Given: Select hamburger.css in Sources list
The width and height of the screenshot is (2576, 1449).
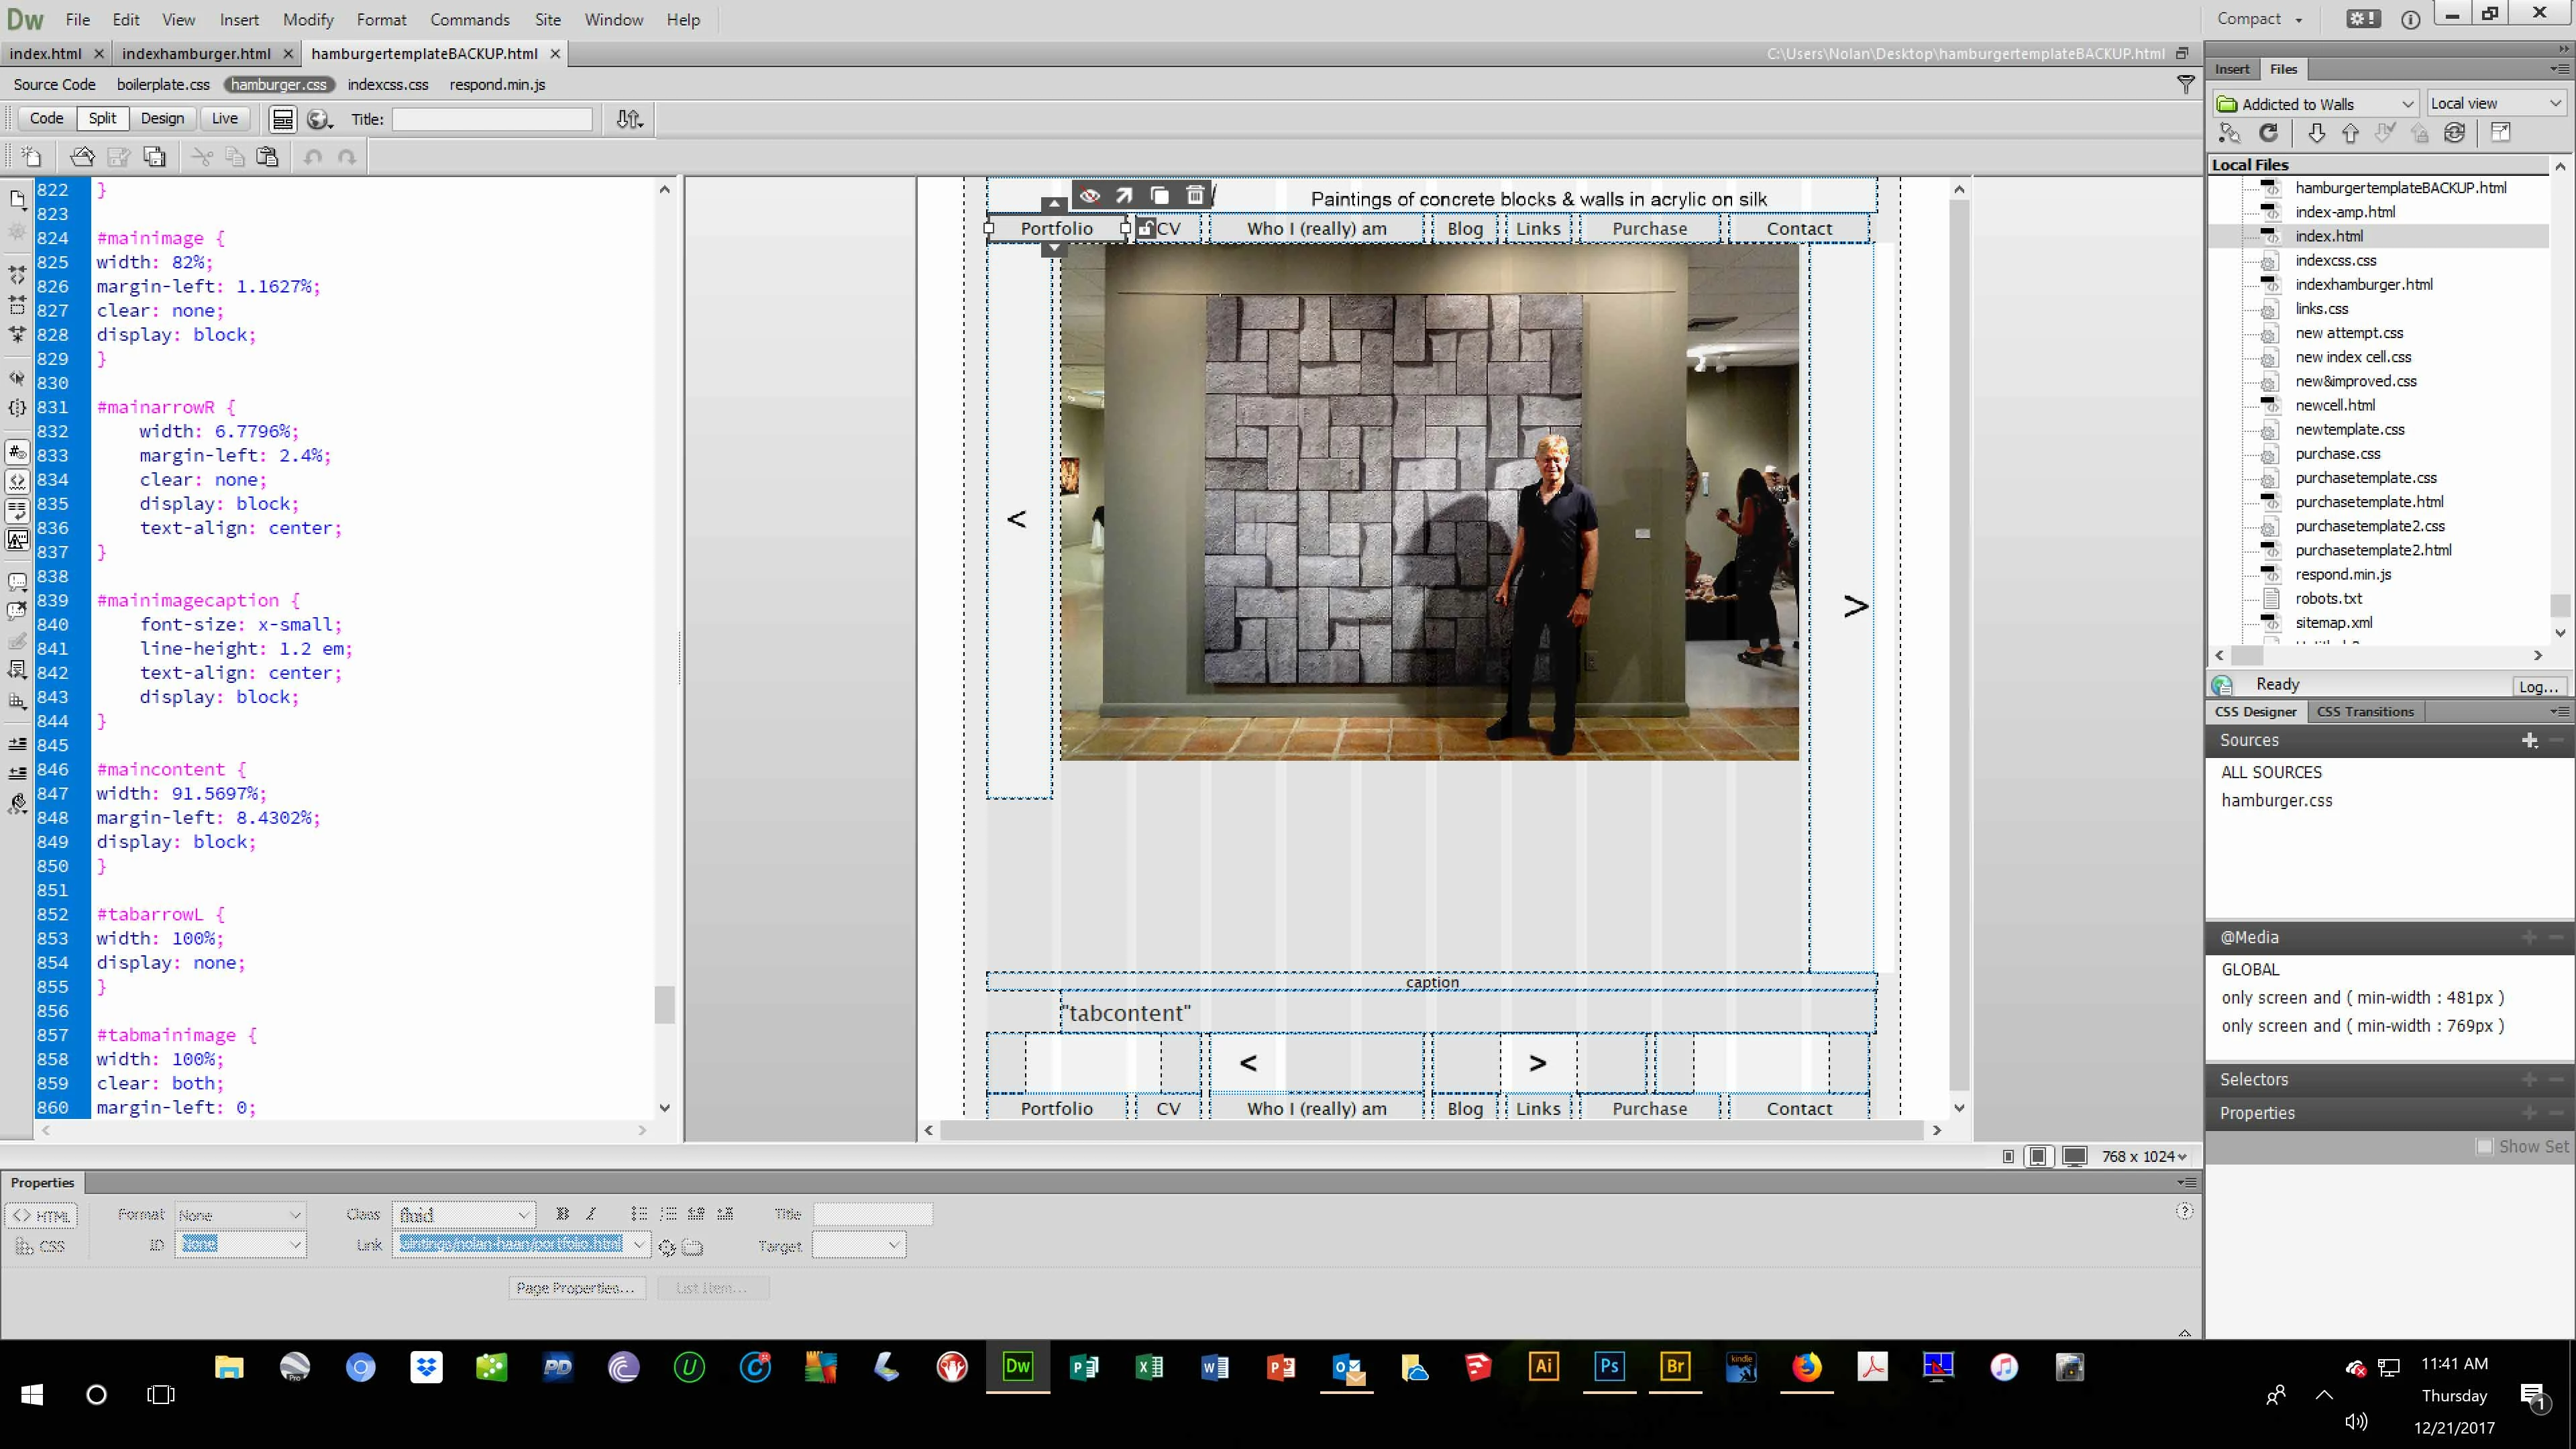Looking at the screenshot, I should tap(2276, 800).
